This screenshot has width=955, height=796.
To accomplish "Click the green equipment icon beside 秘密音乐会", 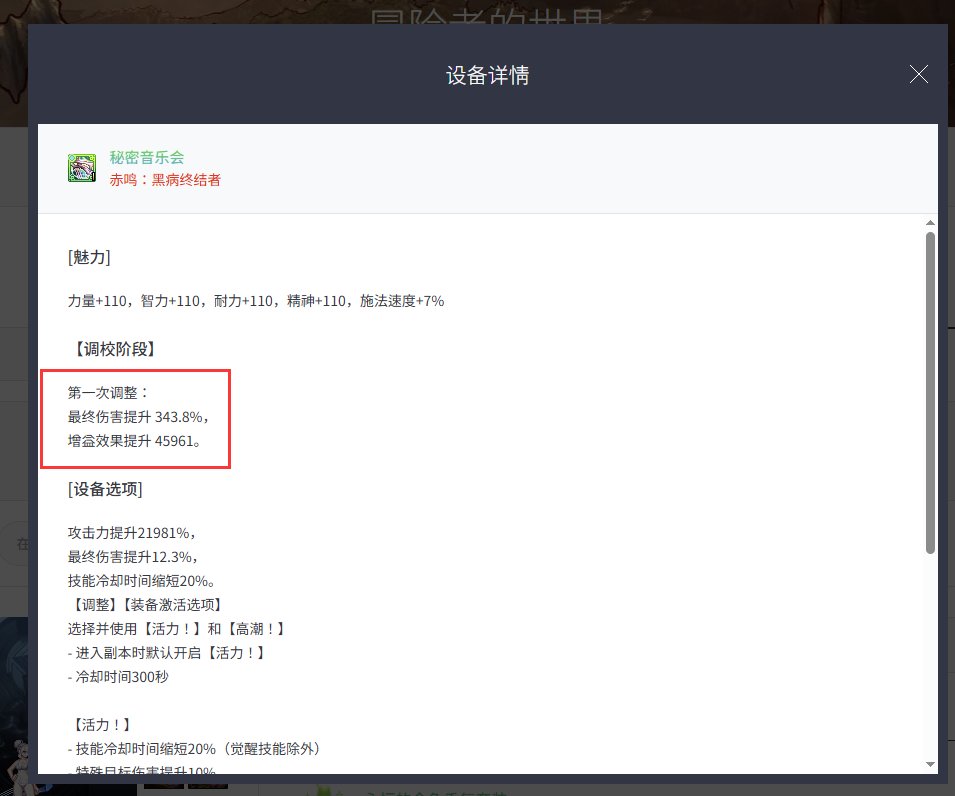I will click(81, 168).
